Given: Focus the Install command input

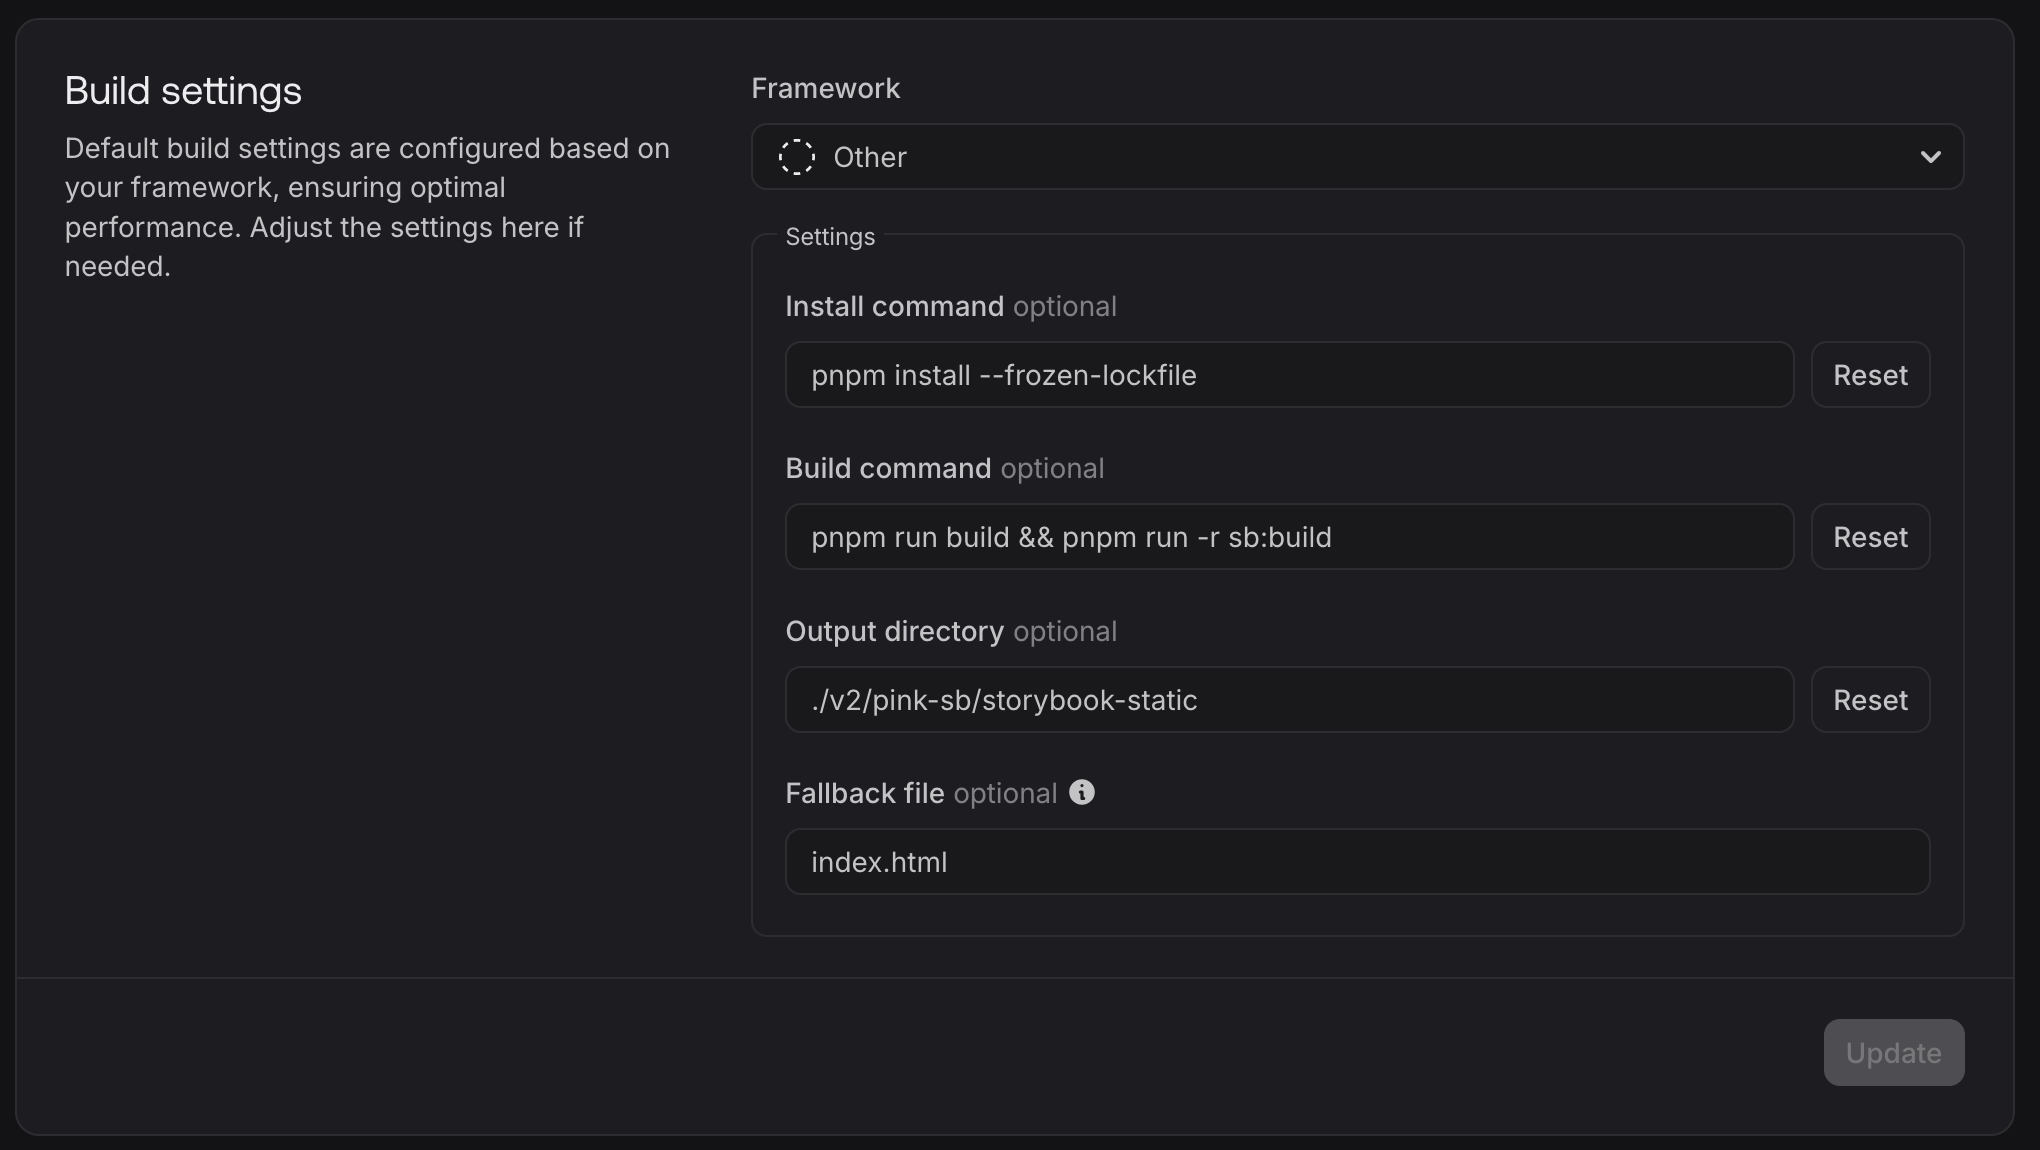Looking at the screenshot, I should coord(1288,375).
